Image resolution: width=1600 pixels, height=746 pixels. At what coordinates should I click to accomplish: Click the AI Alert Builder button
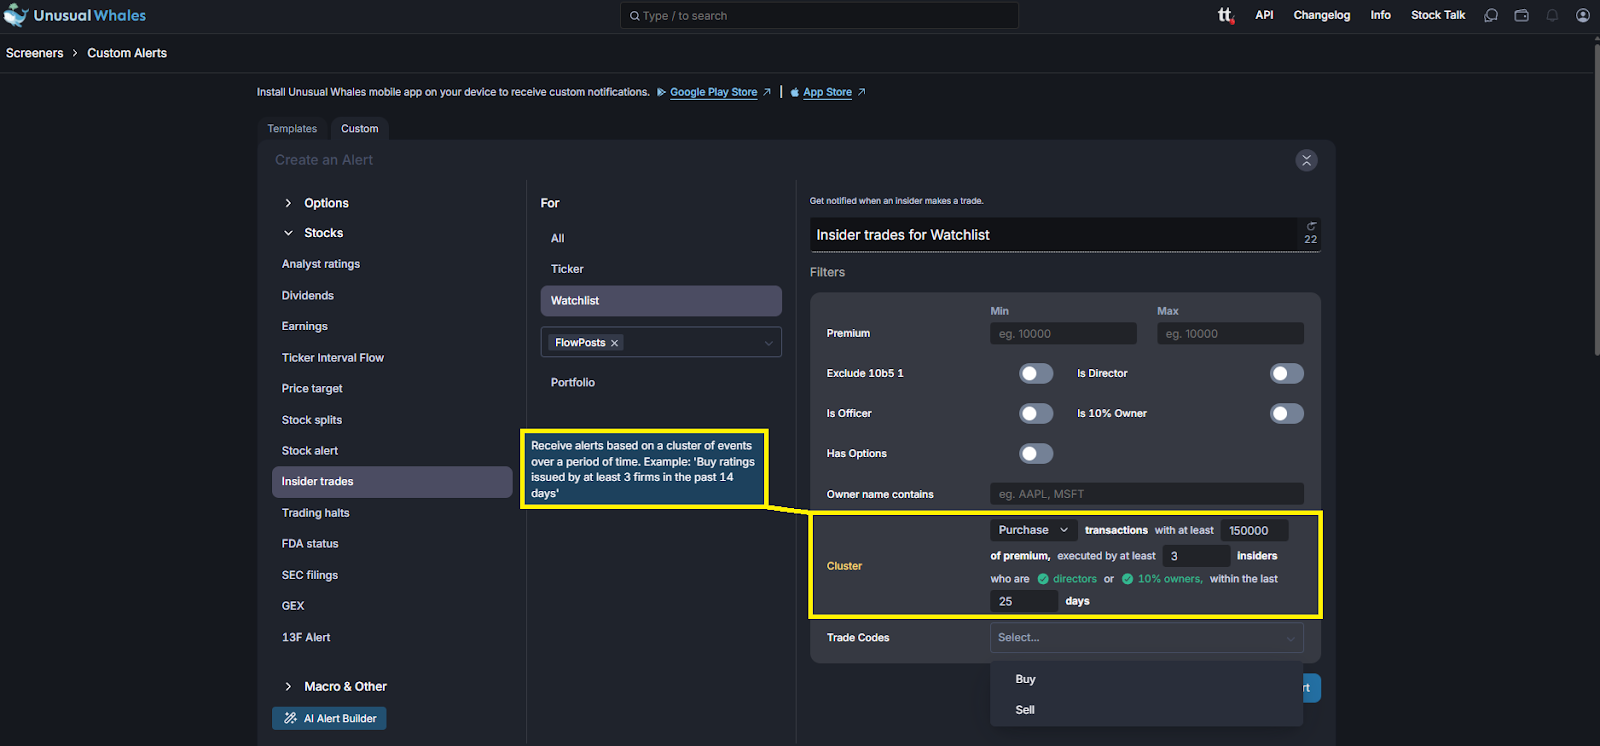(x=329, y=718)
